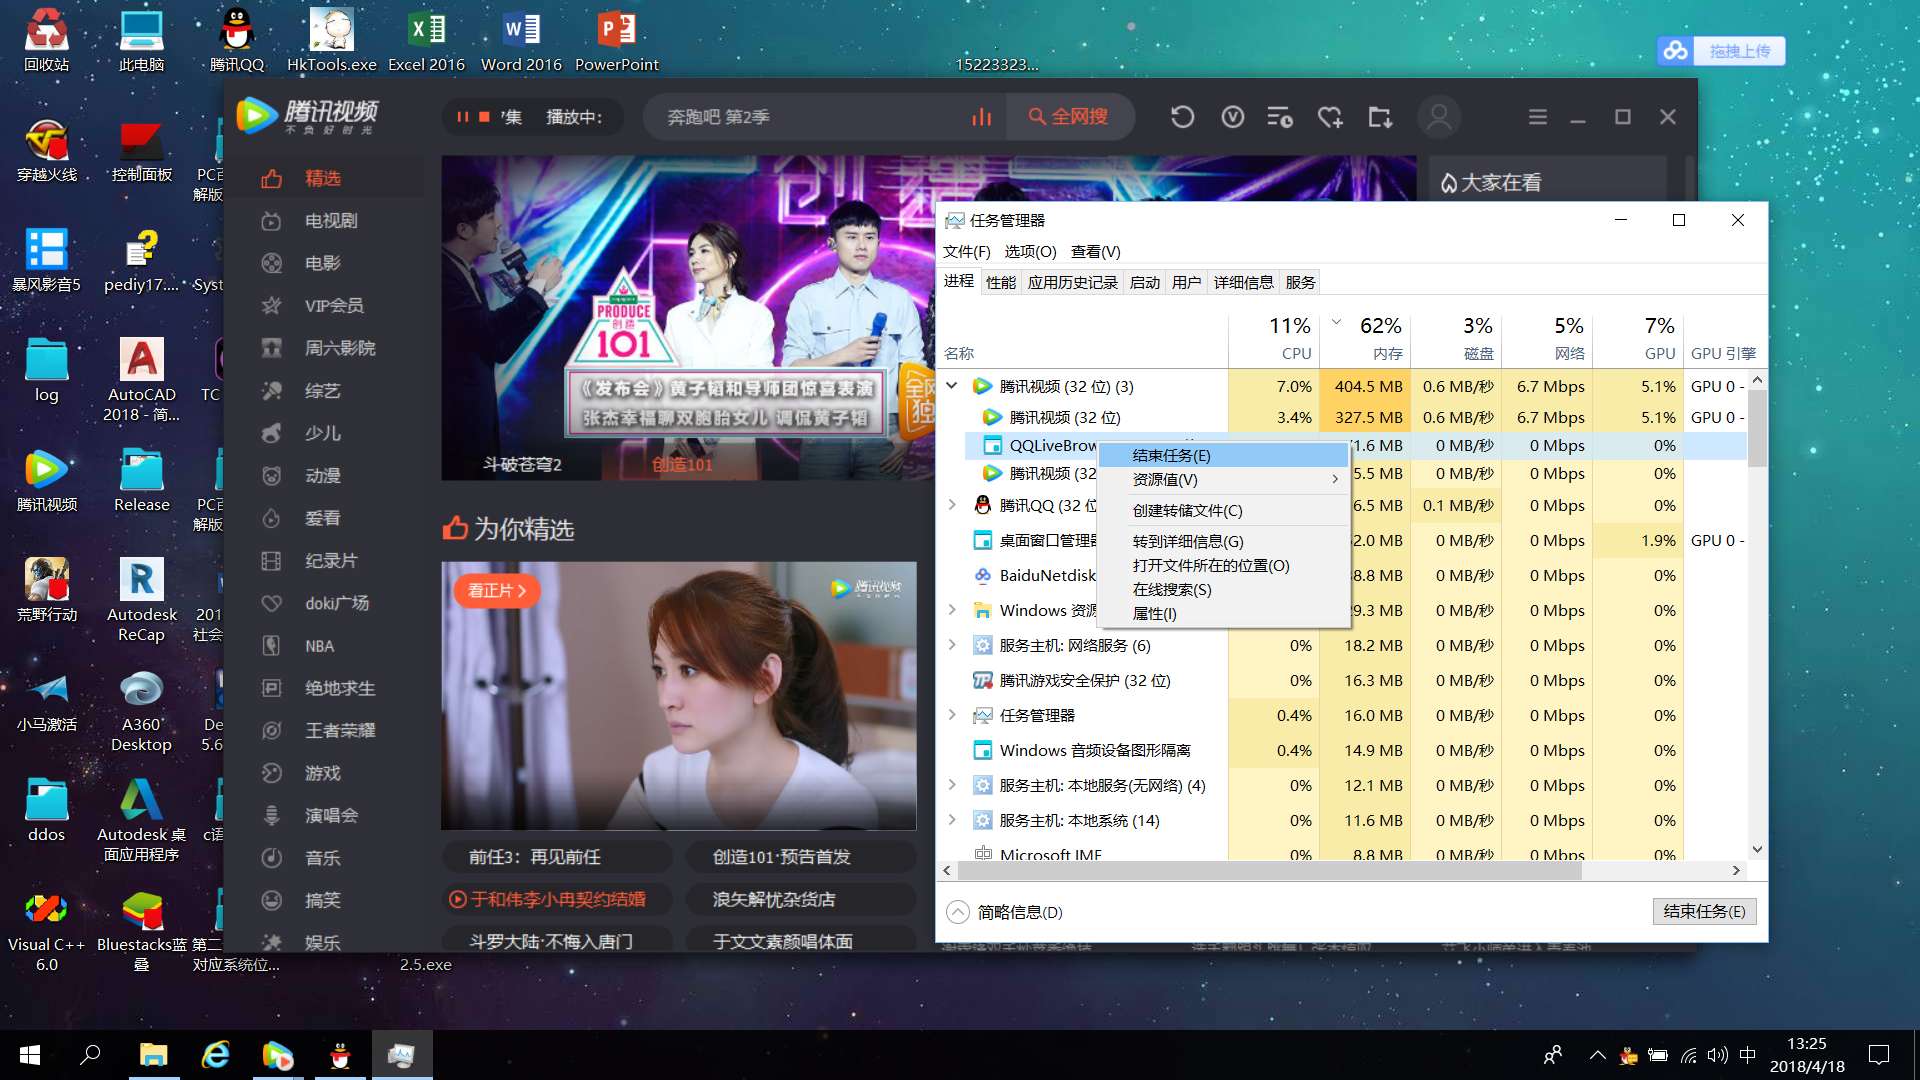Stop playback with the red square button
This screenshot has height=1080, width=1920.
pyautogui.click(x=484, y=117)
